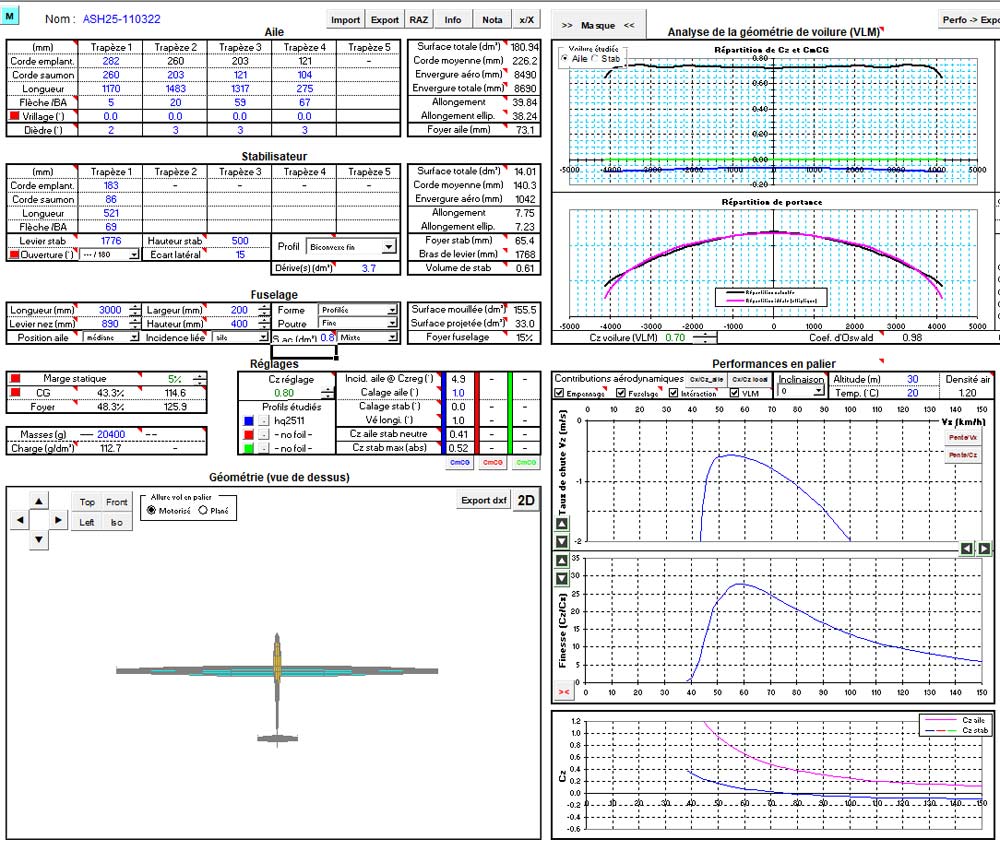
Task: Click down arrow on Taux de chute chart
Action: coord(562,541)
